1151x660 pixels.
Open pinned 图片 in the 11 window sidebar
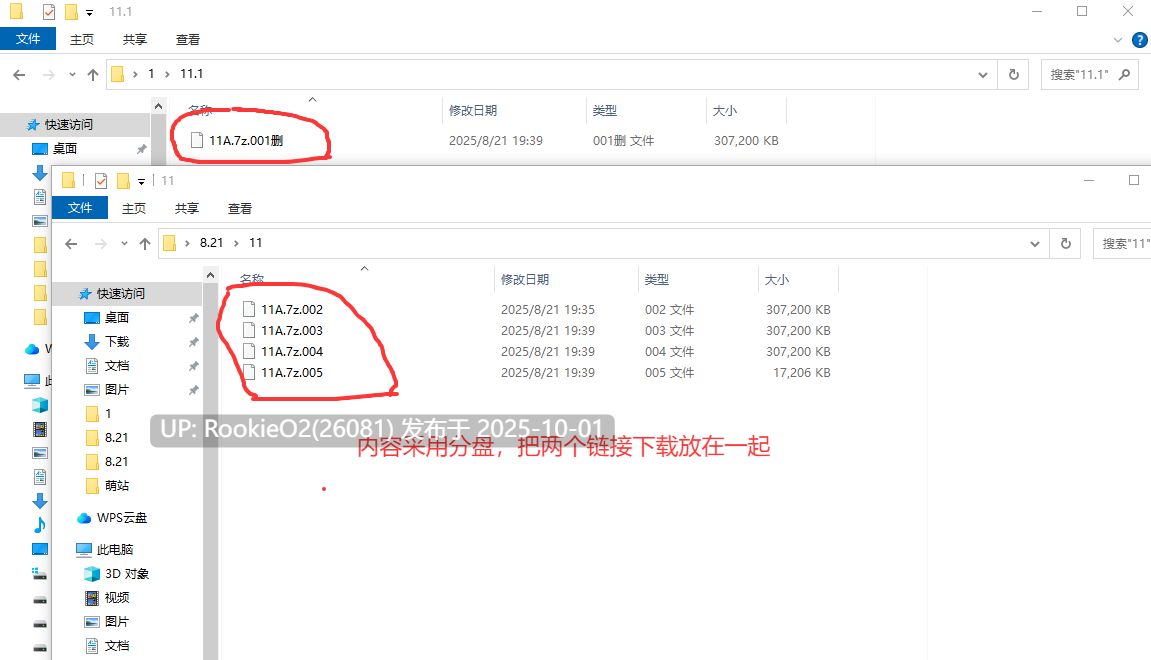pyautogui.click(x=117, y=389)
